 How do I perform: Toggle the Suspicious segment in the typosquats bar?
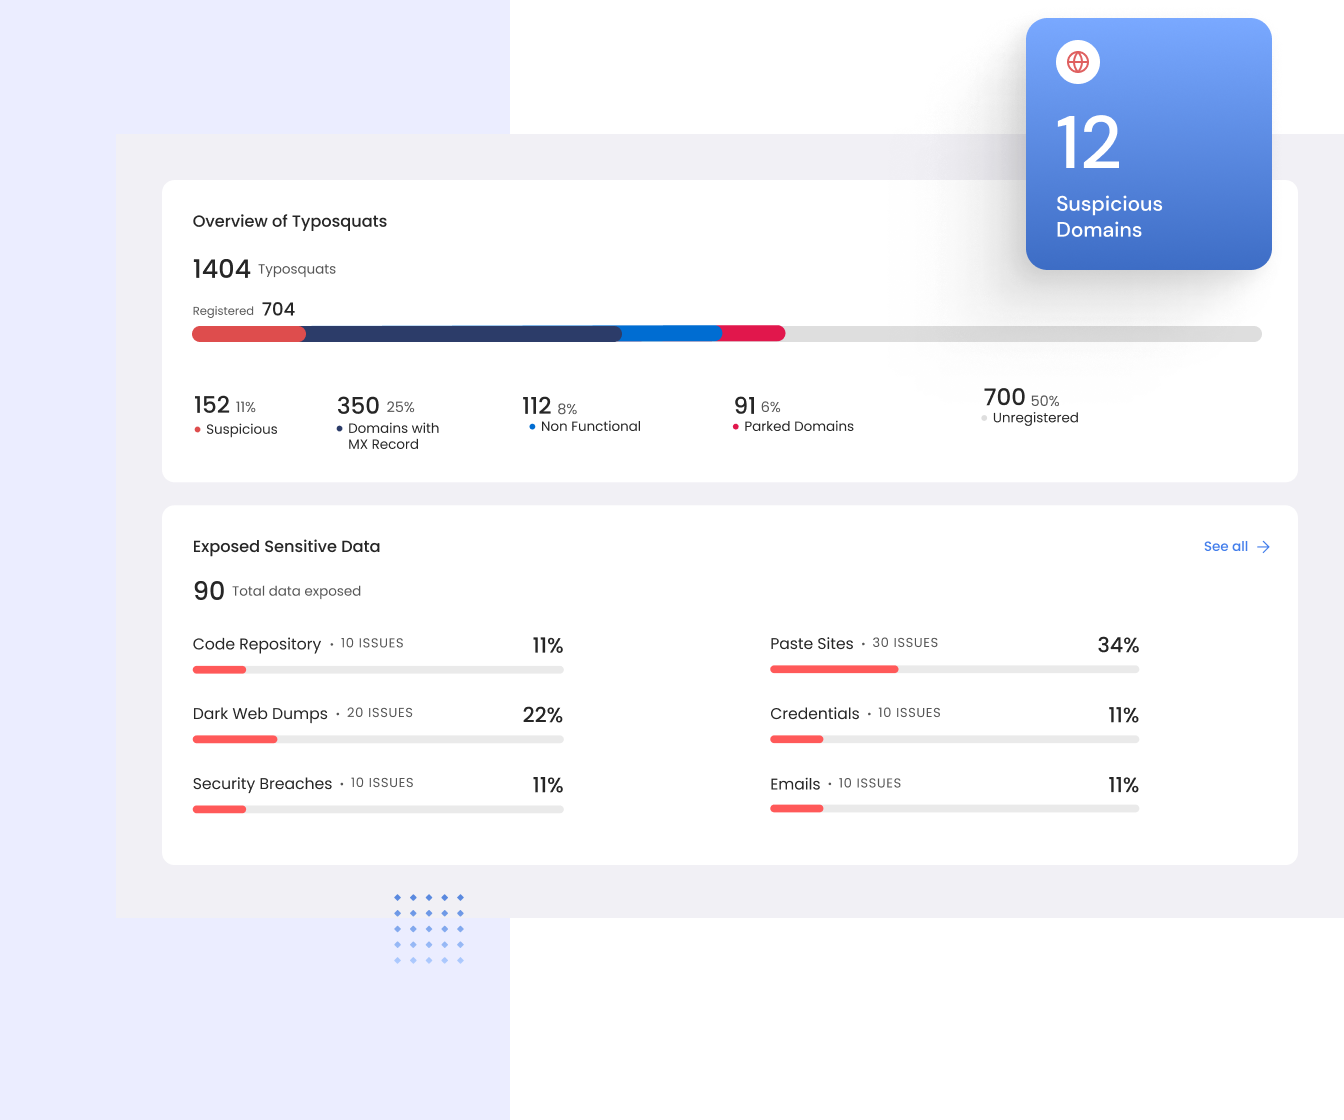(248, 333)
